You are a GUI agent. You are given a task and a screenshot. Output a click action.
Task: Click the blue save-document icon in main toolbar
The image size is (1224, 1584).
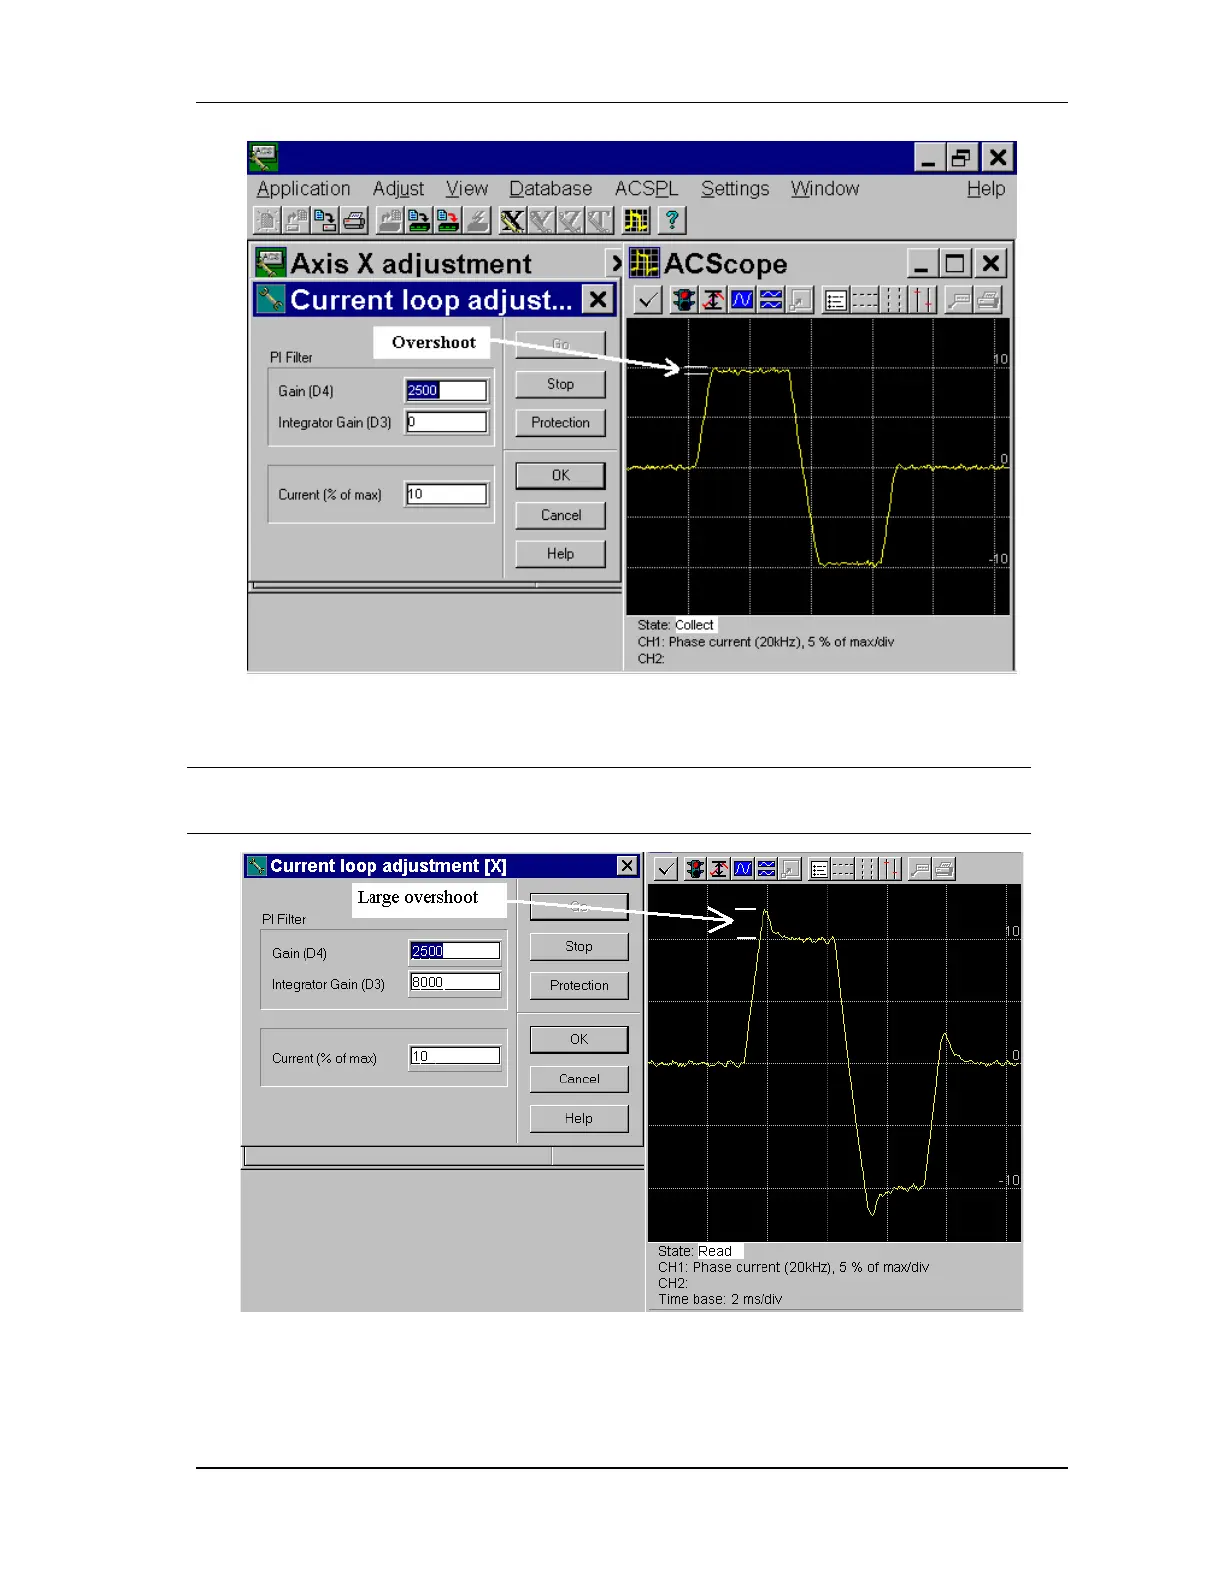pyautogui.click(x=326, y=220)
